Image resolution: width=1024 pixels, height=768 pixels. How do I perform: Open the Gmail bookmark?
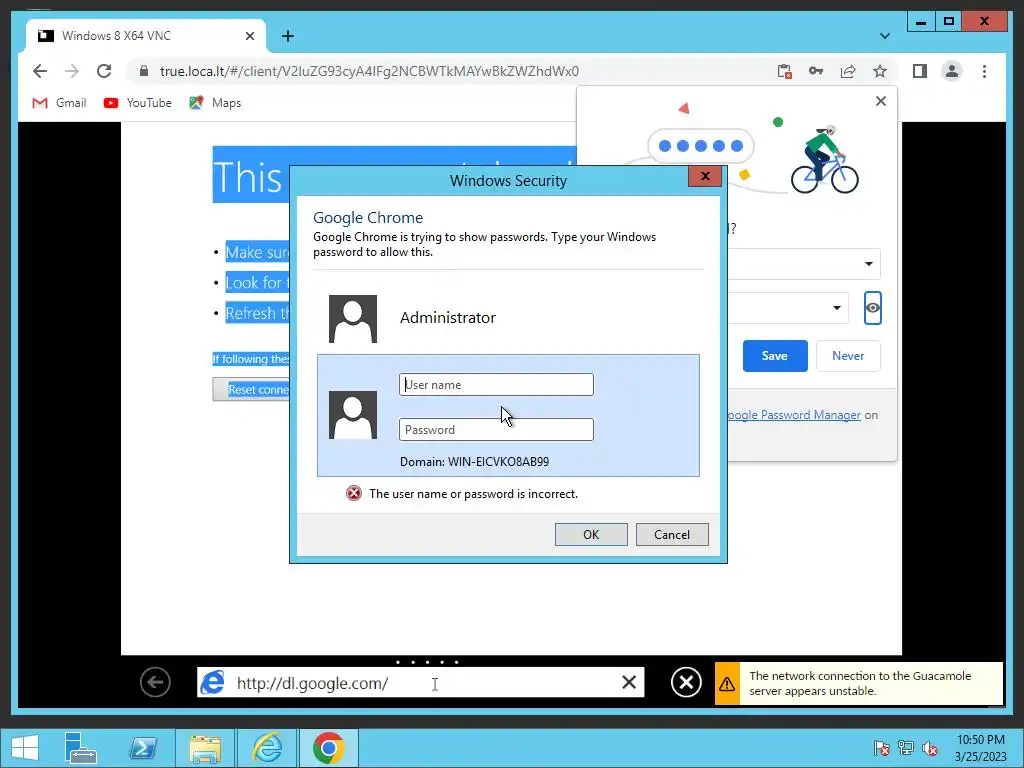(x=59, y=103)
